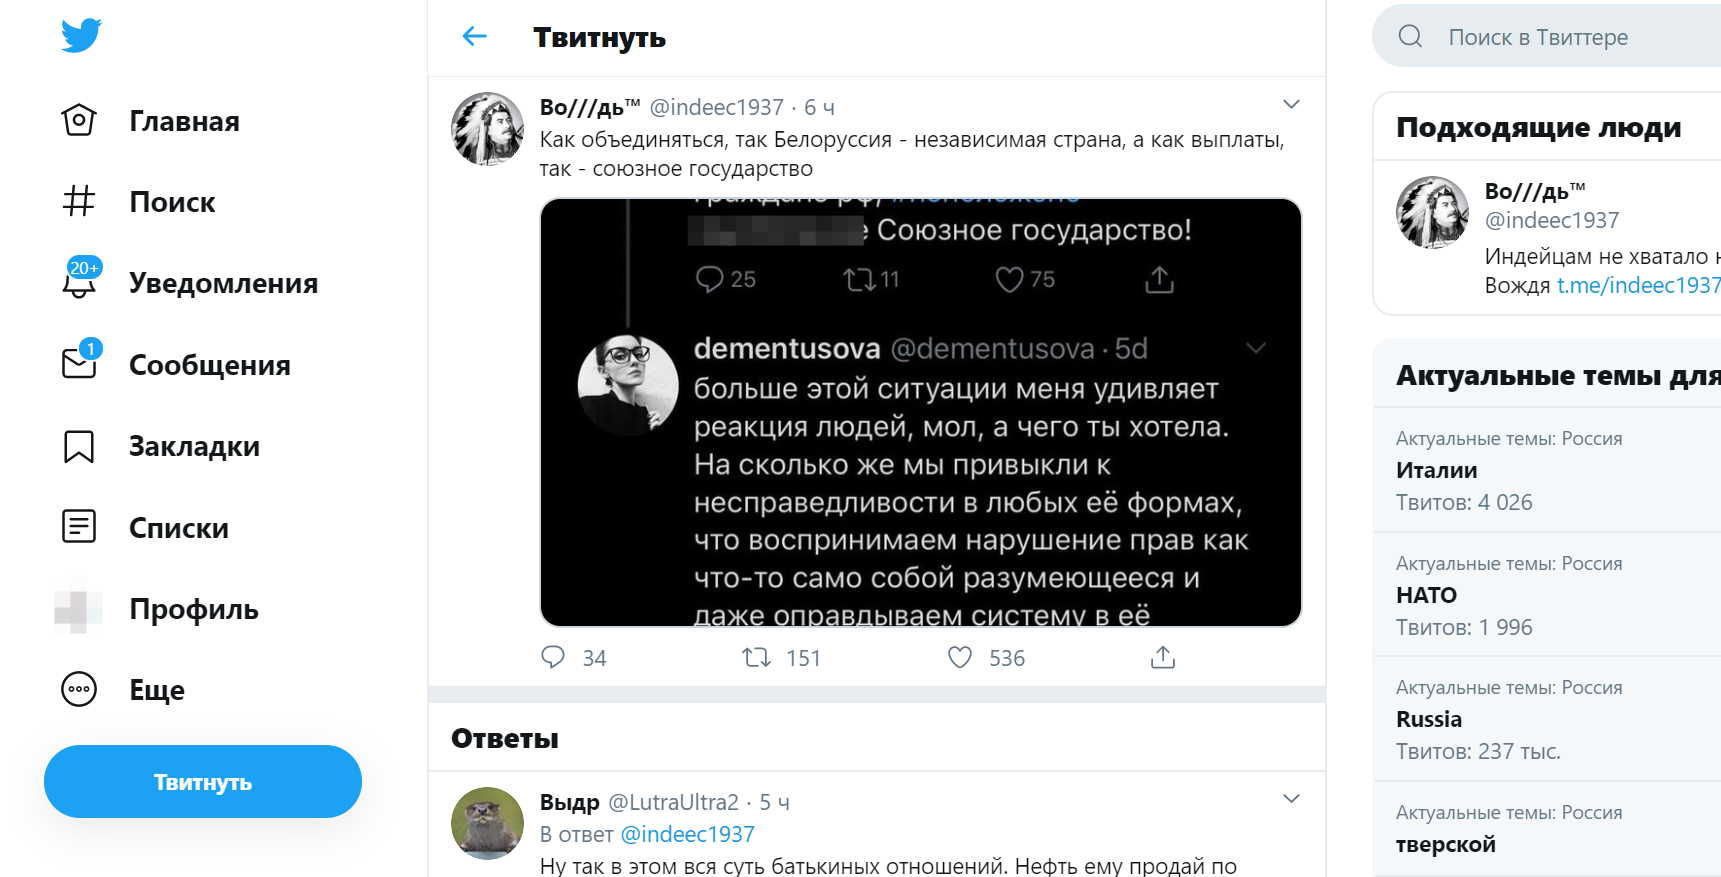The image size is (1721, 877).
Task: Expand the options chevron on main tweet
Action: (x=1291, y=105)
